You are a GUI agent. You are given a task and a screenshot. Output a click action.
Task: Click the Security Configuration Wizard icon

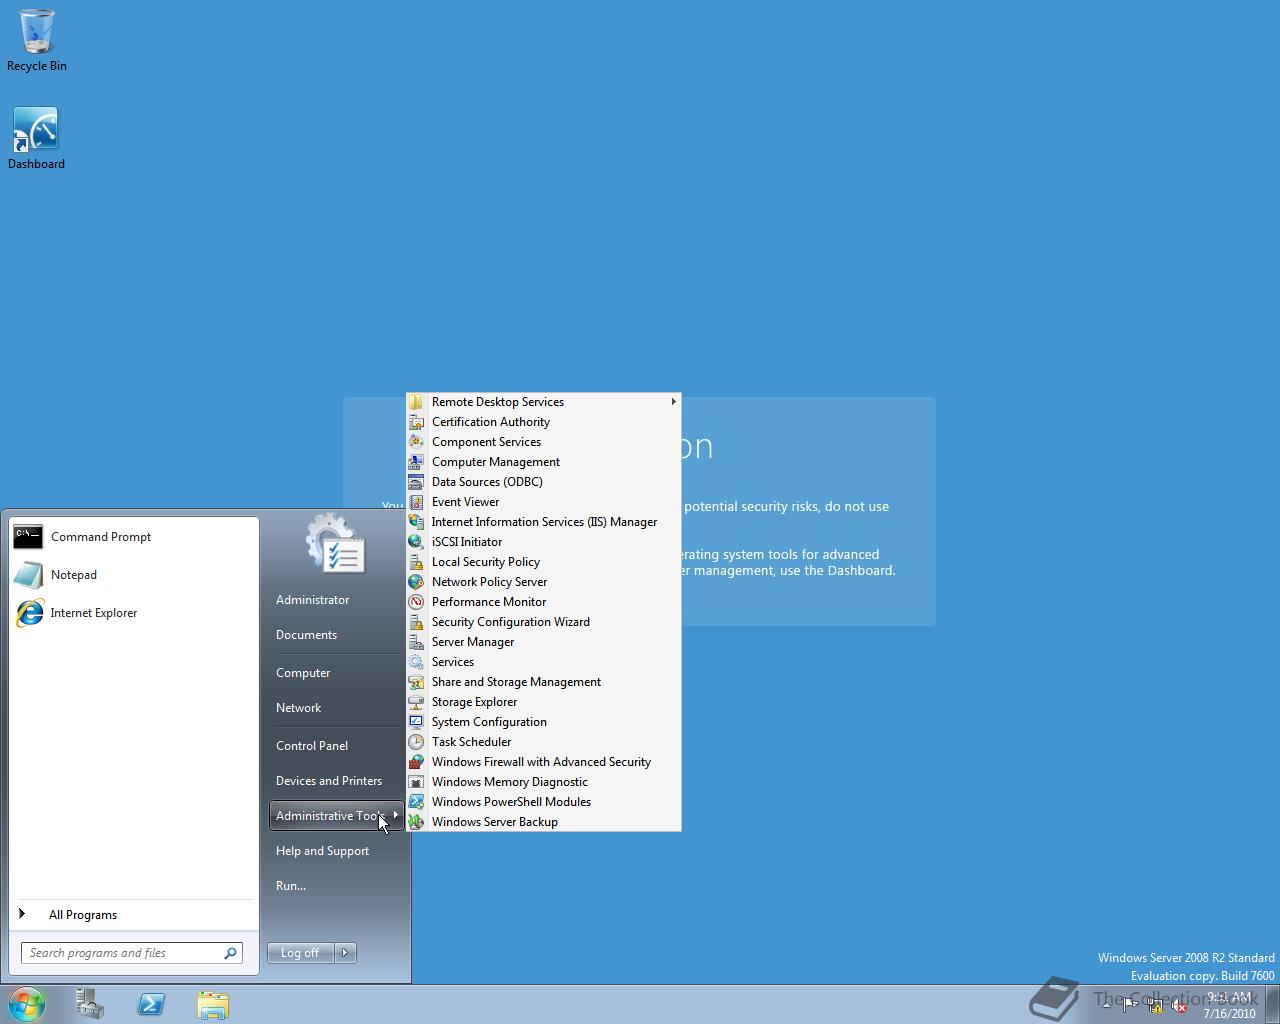point(416,622)
